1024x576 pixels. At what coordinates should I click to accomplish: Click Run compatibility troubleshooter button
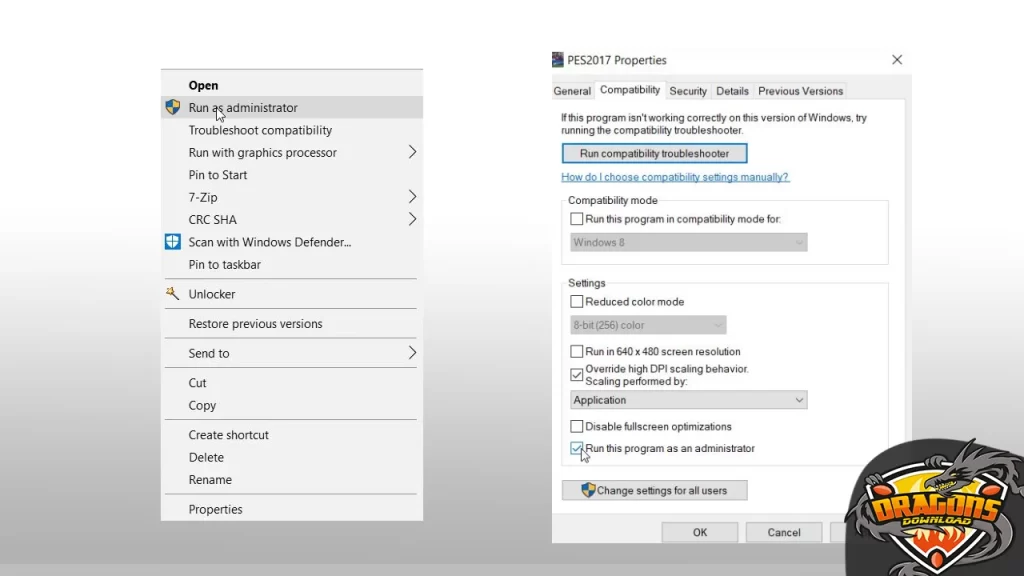coord(654,154)
